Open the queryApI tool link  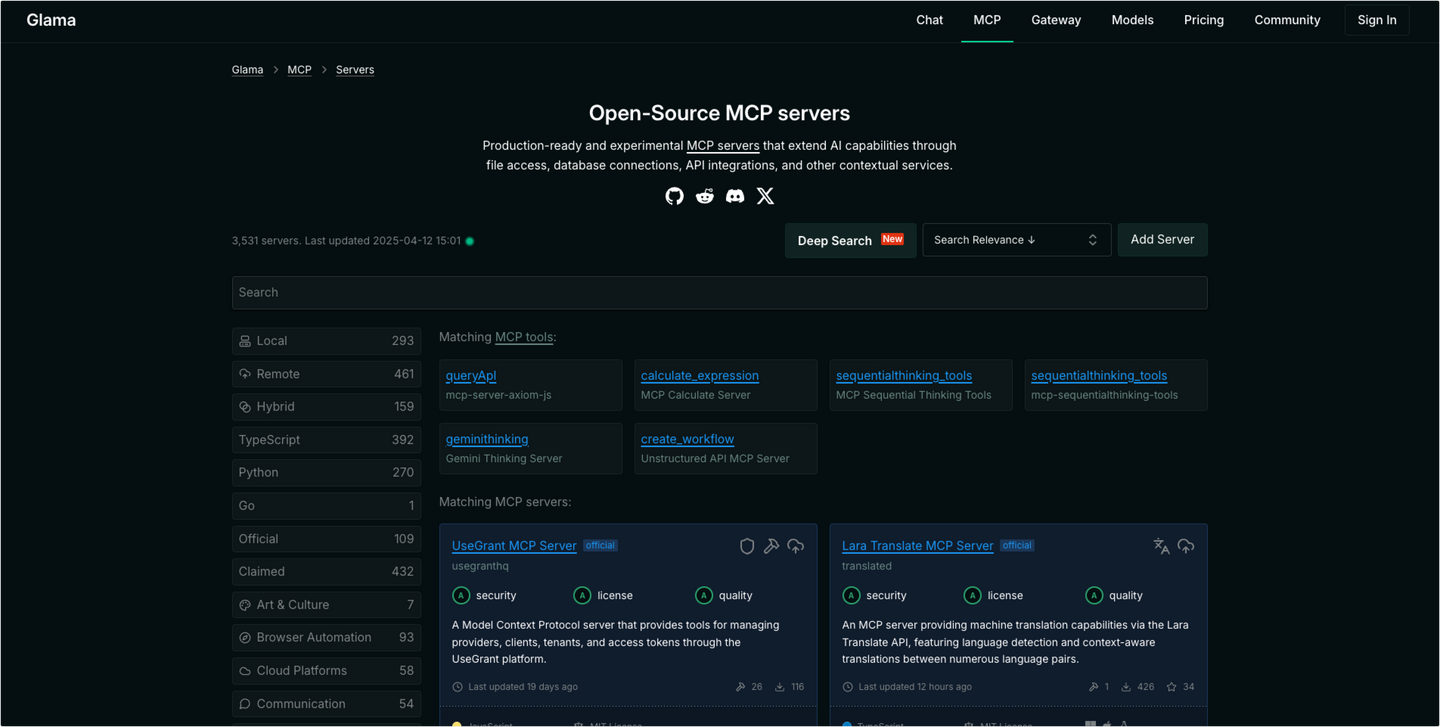click(471, 376)
